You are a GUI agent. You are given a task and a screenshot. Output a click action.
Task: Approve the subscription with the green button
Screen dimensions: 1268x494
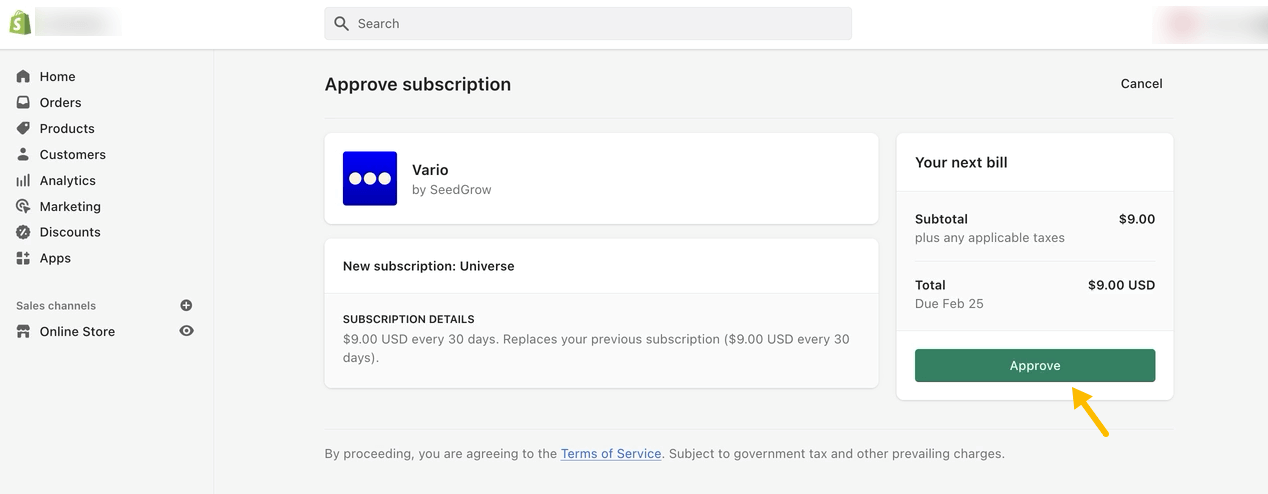pos(1035,365)
